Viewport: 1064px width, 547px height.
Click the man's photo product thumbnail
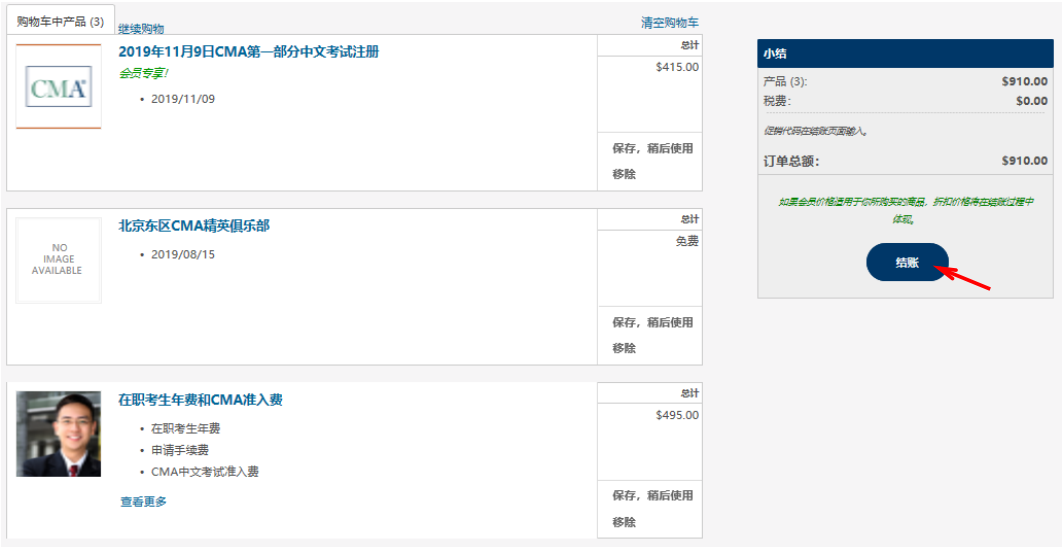(59, 434)
